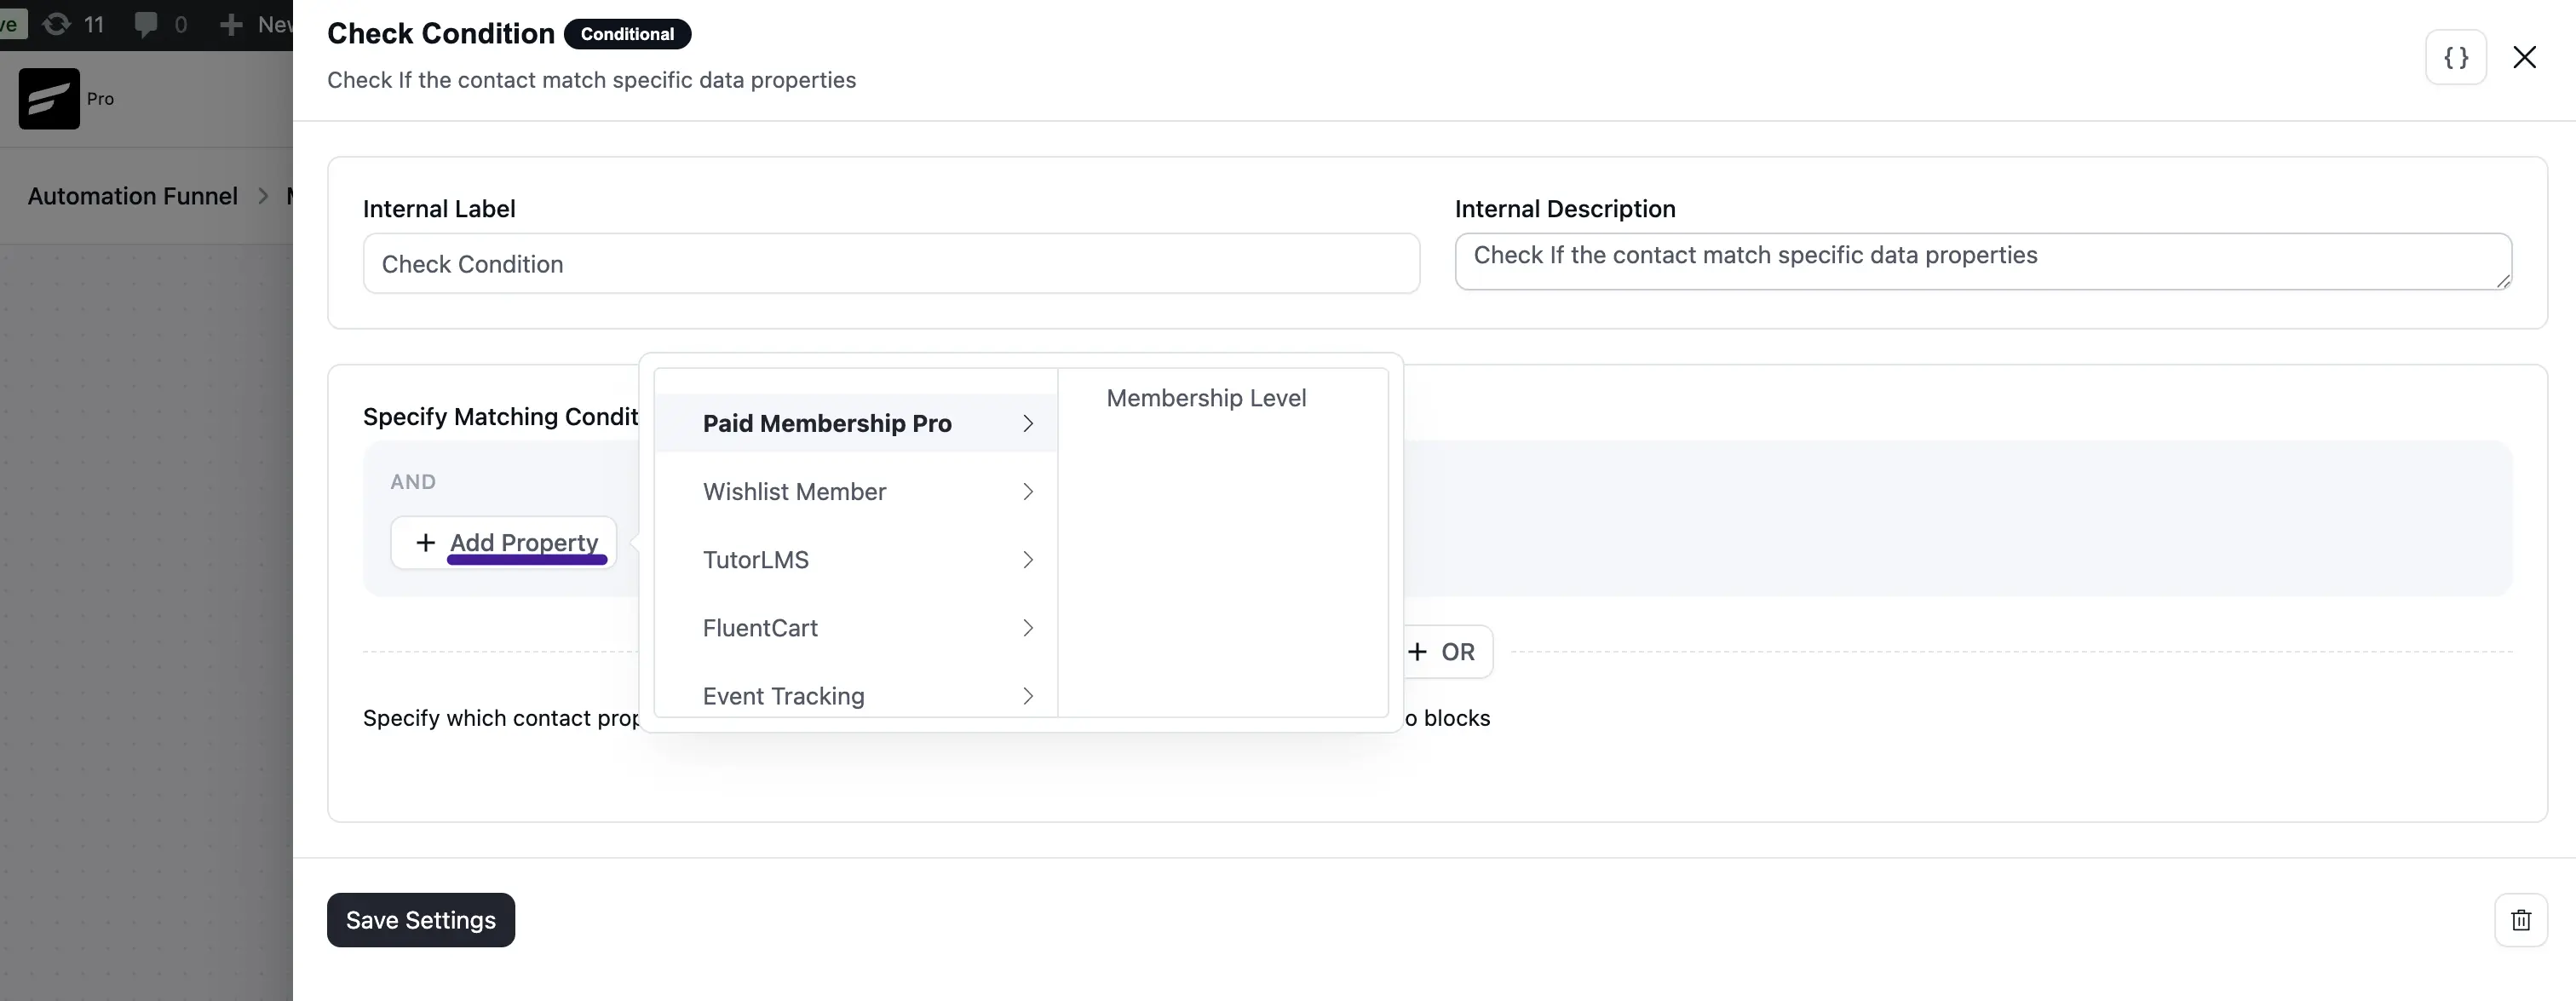Click the Conditional badge
This screenshot has width=2576, height=1001.
[627, 34]
